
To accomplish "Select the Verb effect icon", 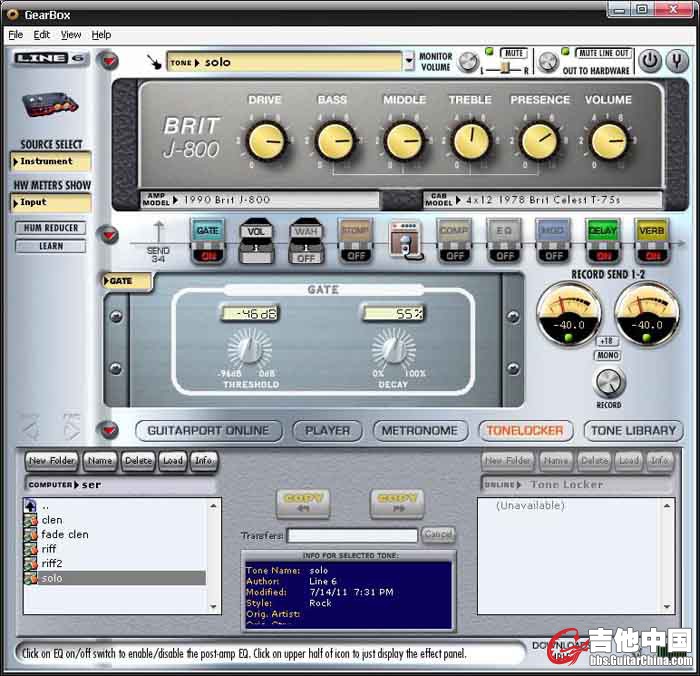I will click(x=651, y=231).
